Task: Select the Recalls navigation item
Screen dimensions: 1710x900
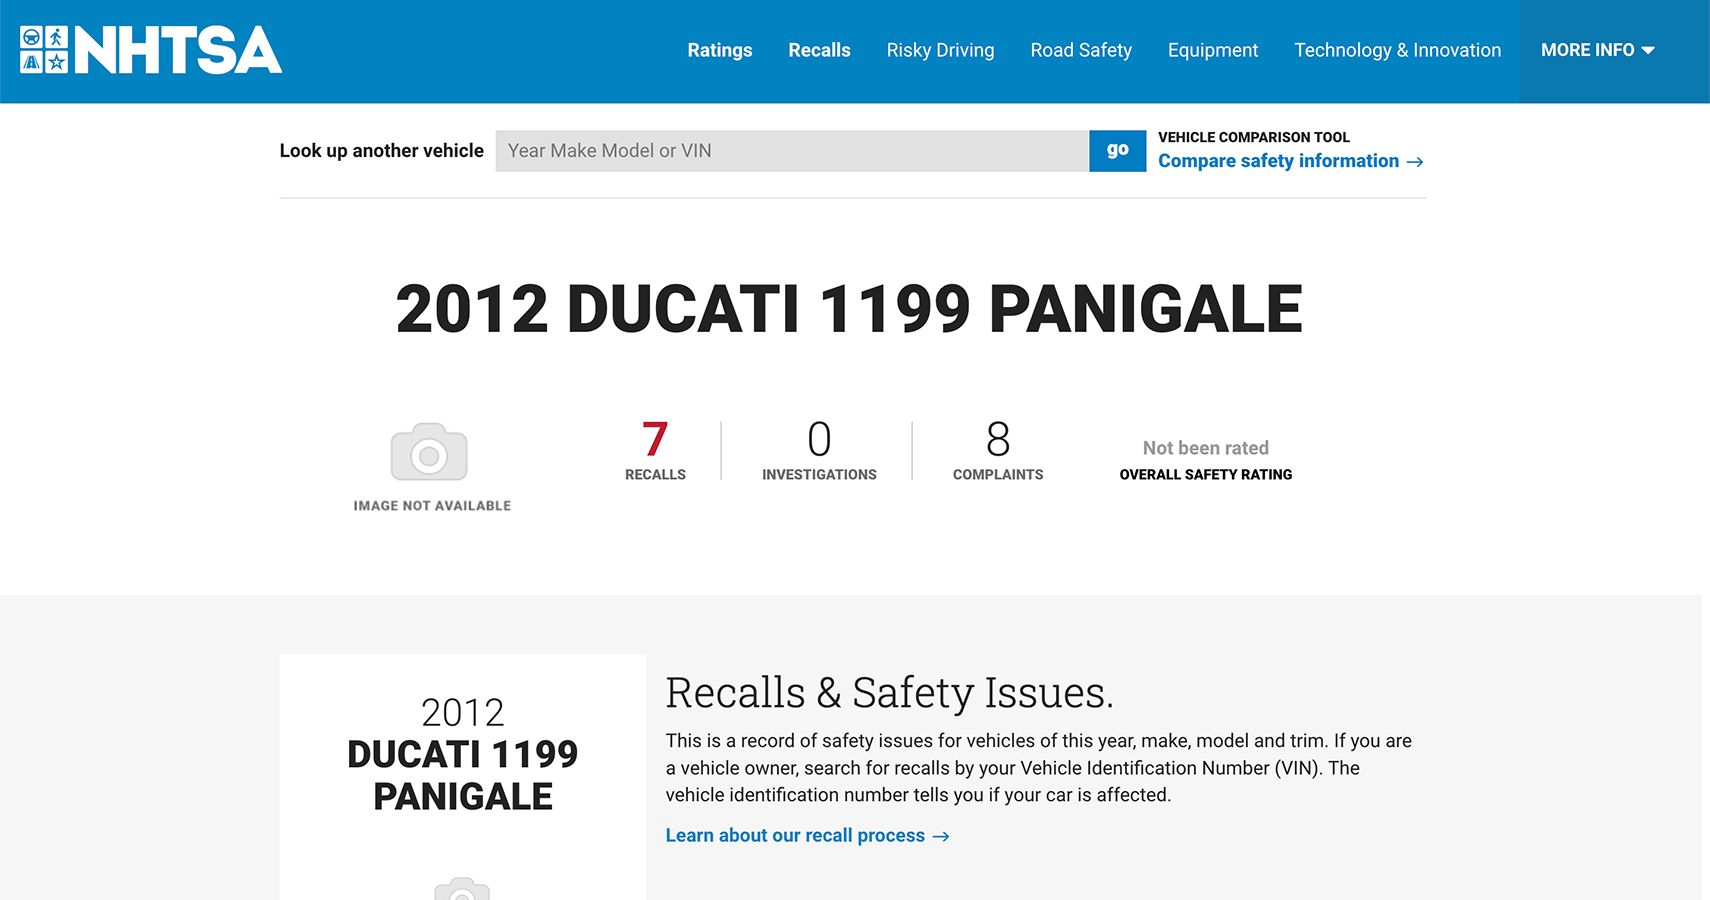Action: click(x=819, y=49)
